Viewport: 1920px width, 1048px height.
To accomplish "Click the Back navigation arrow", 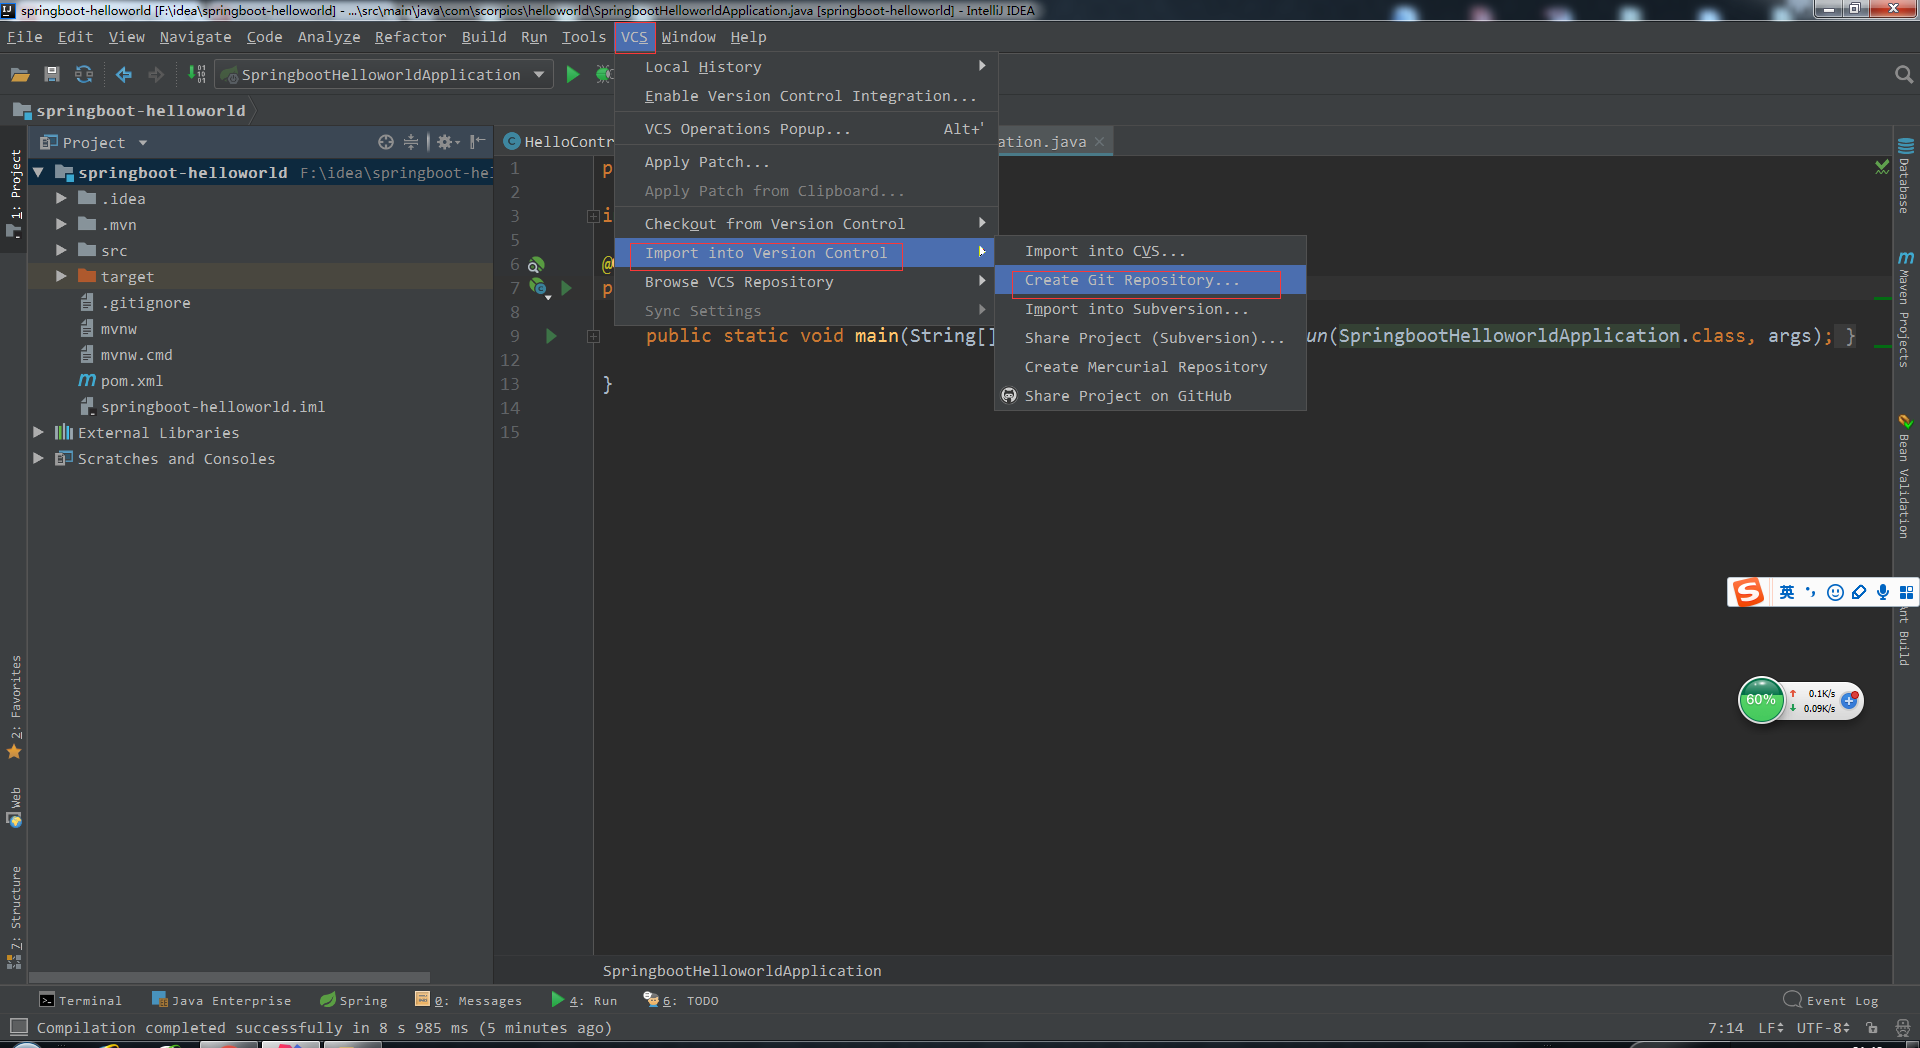I will click(x=124, y=75).
